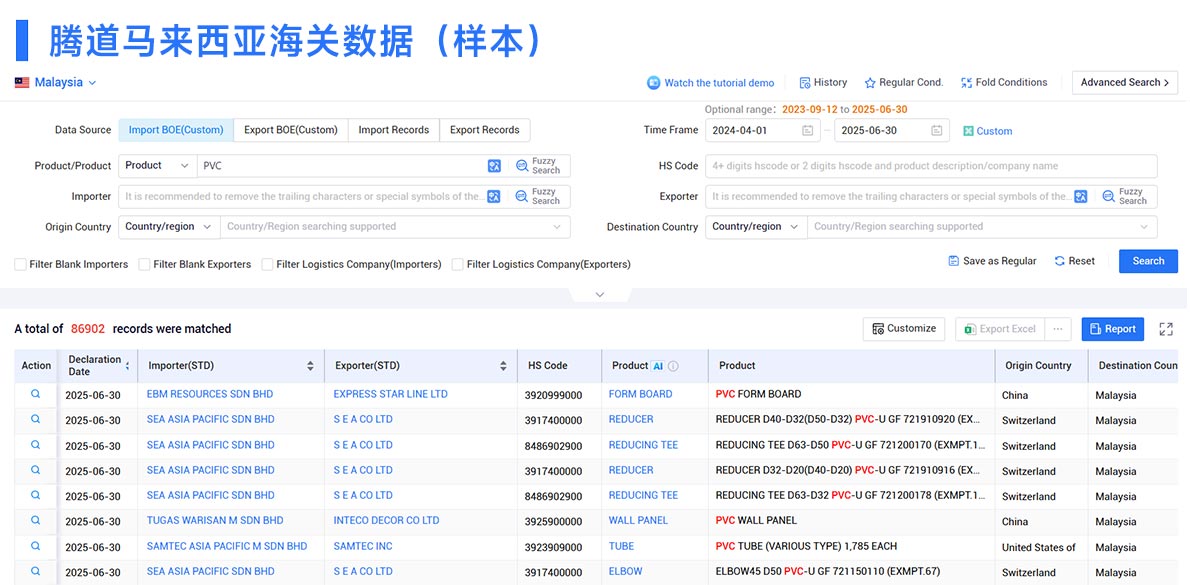Sort by Importer(STD) column arrows
1190x585 pixels.
(310, 366)
